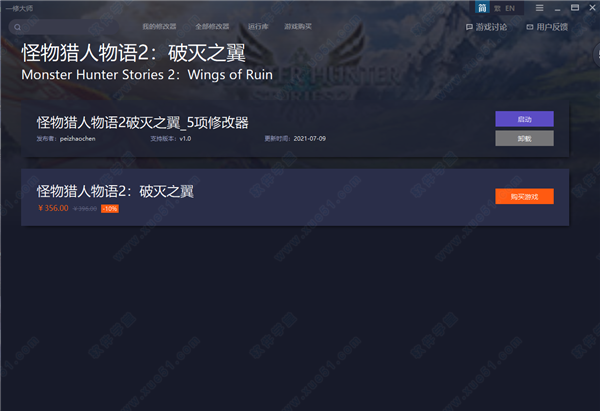Focus the search input field
The width and height of the screenshot is (600, 411).
(64, 27)
